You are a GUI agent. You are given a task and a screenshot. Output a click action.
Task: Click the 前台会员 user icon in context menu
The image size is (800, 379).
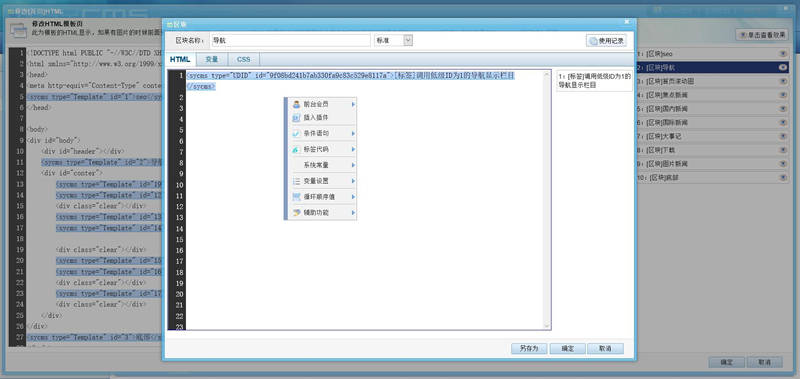[x=296, y=104]
